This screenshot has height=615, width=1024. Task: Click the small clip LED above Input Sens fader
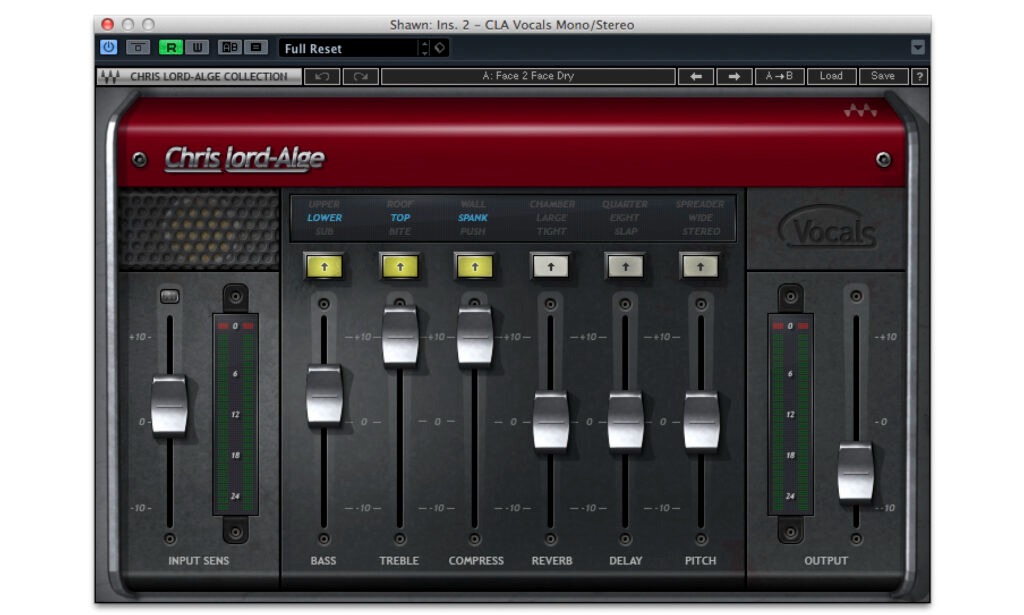point(170,296)
